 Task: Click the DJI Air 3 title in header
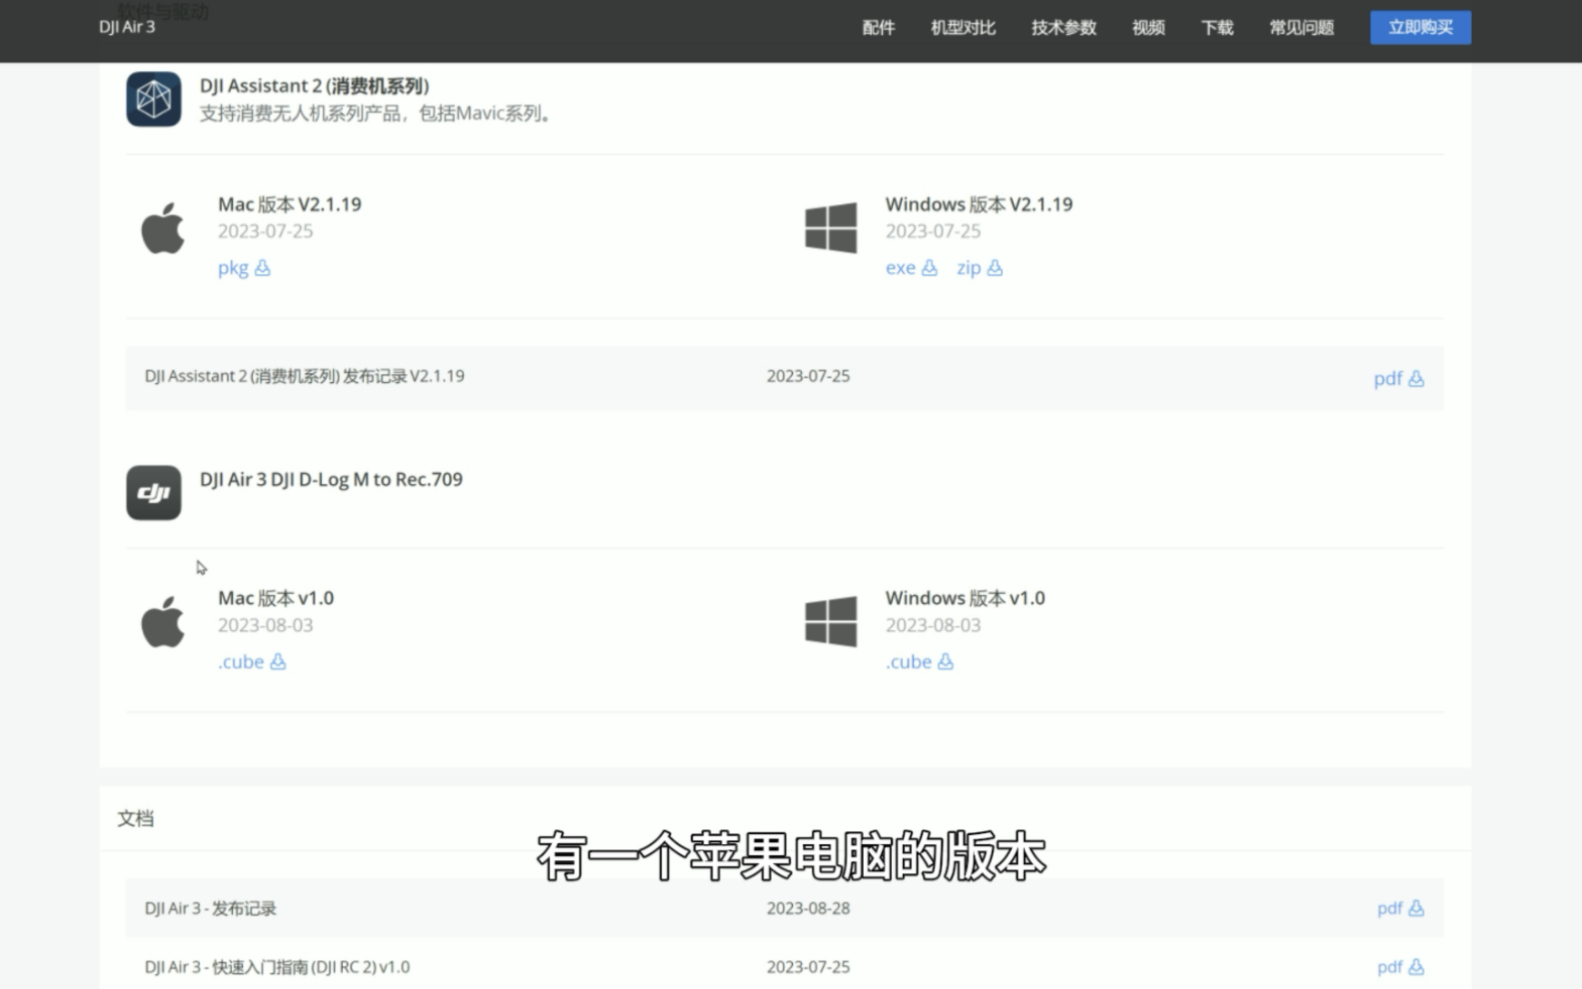[127, 27]
